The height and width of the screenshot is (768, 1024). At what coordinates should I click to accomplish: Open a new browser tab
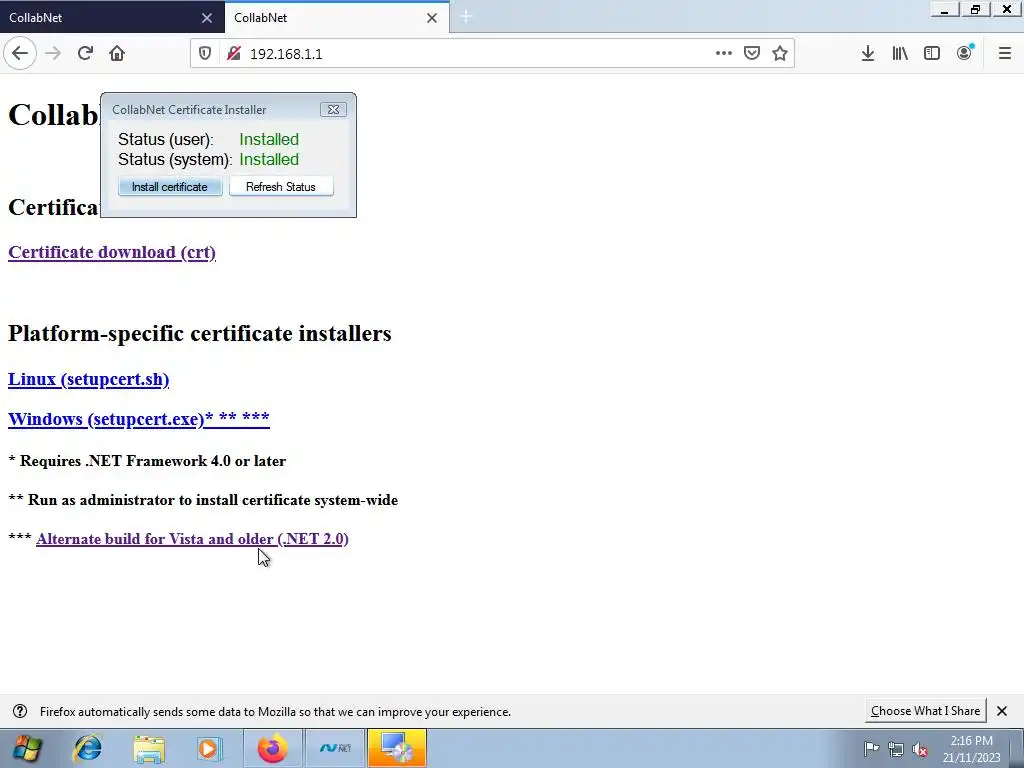pyautogui.click(x=466, y=17)
